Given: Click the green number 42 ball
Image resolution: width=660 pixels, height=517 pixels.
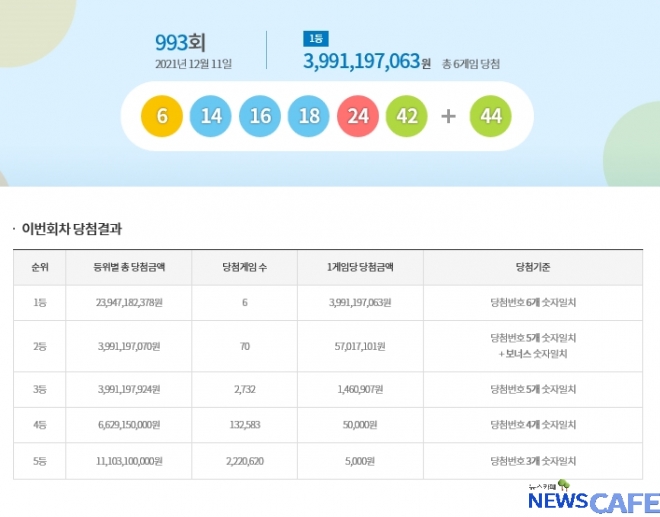Looking at the screenshot, I should (407, 116).
